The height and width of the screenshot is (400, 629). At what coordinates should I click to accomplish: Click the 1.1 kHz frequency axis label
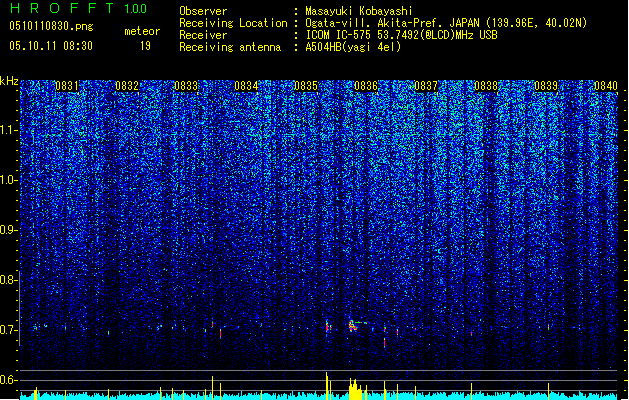8,130
